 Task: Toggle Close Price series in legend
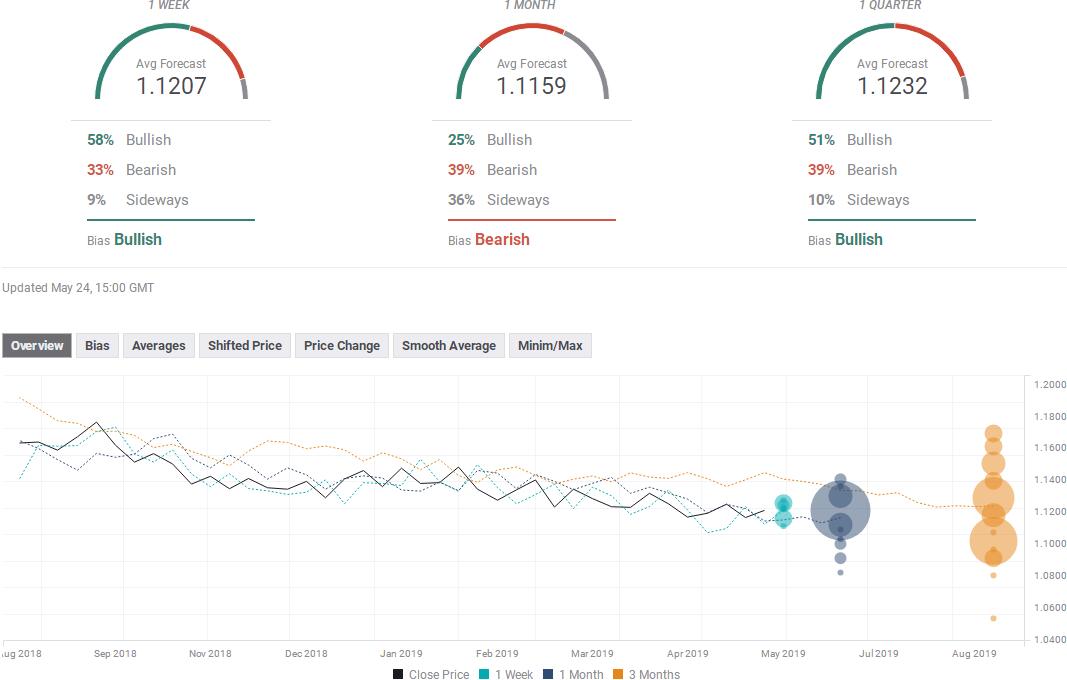click(x=431, y=674)
